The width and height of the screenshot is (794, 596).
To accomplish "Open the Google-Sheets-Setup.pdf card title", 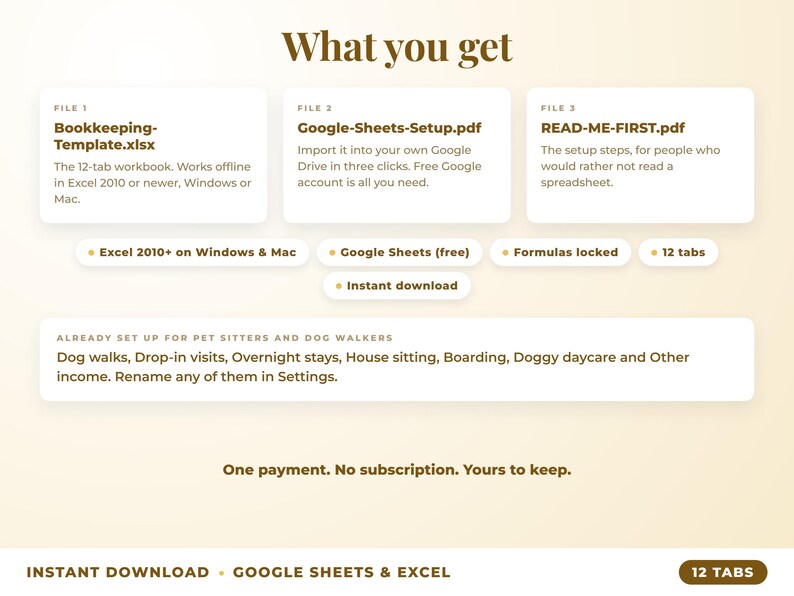I will coord(389,128).
